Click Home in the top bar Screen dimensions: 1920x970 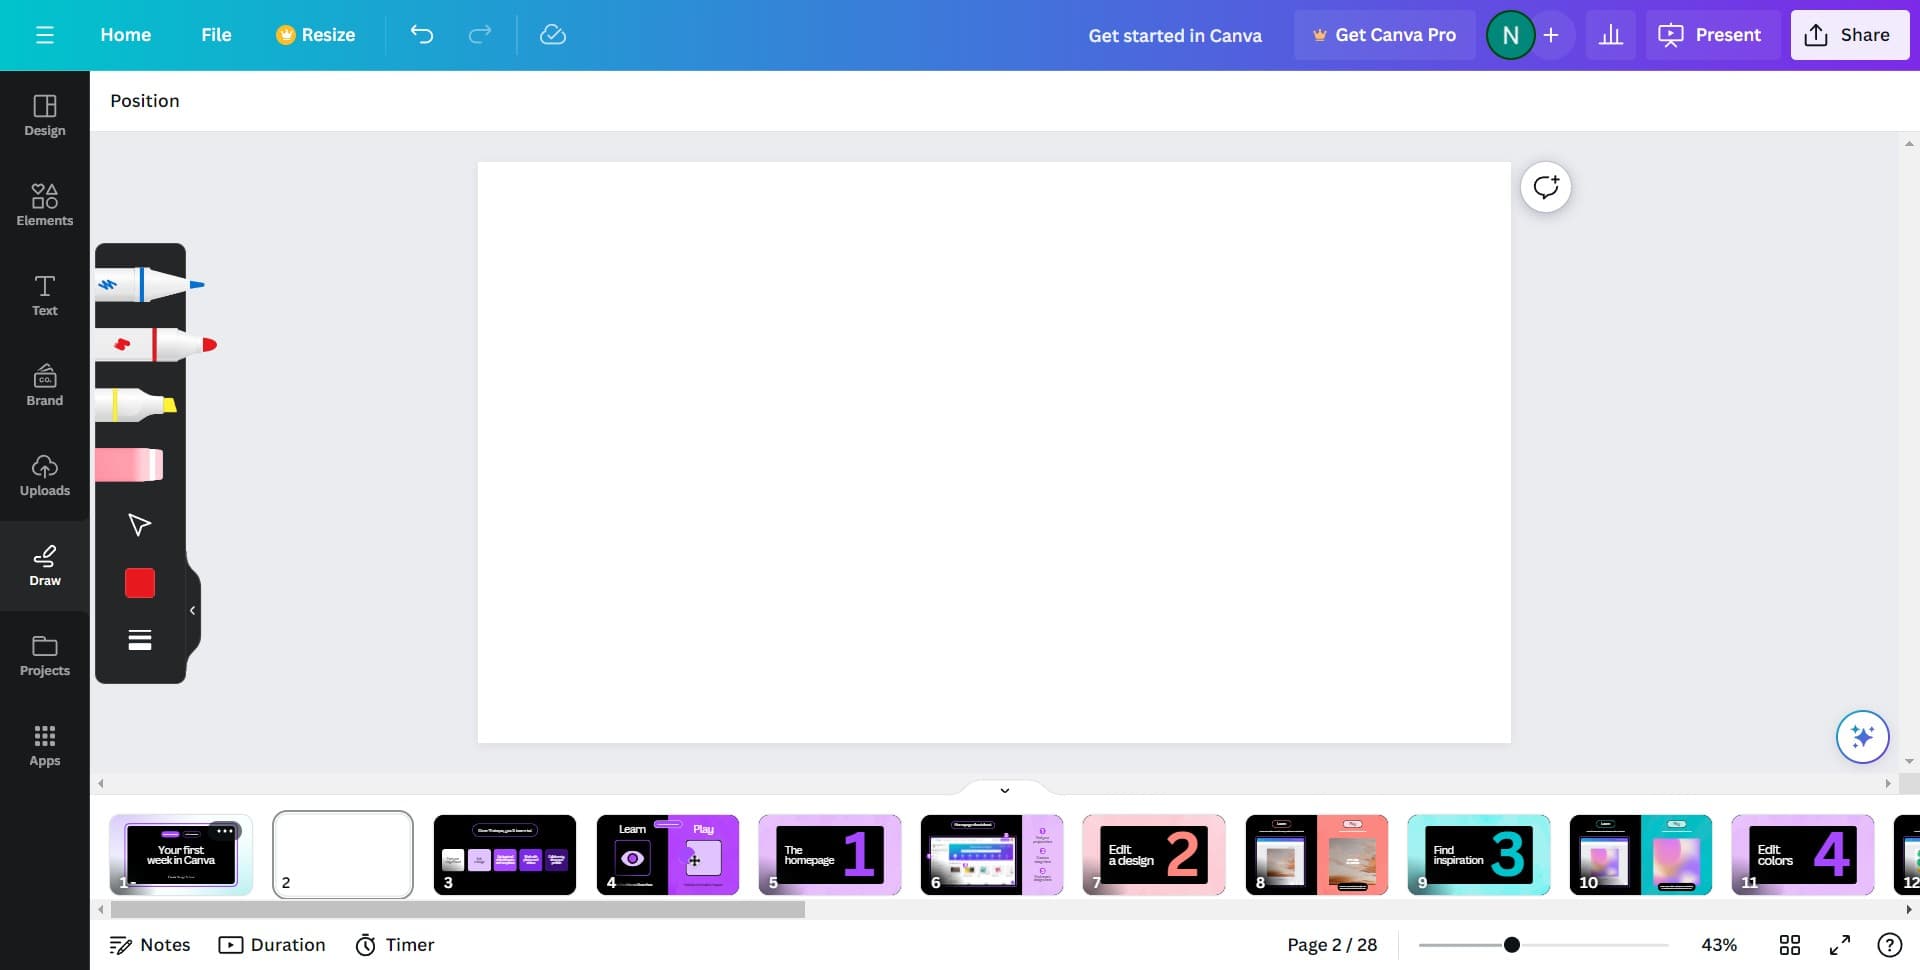coord(125,34)
